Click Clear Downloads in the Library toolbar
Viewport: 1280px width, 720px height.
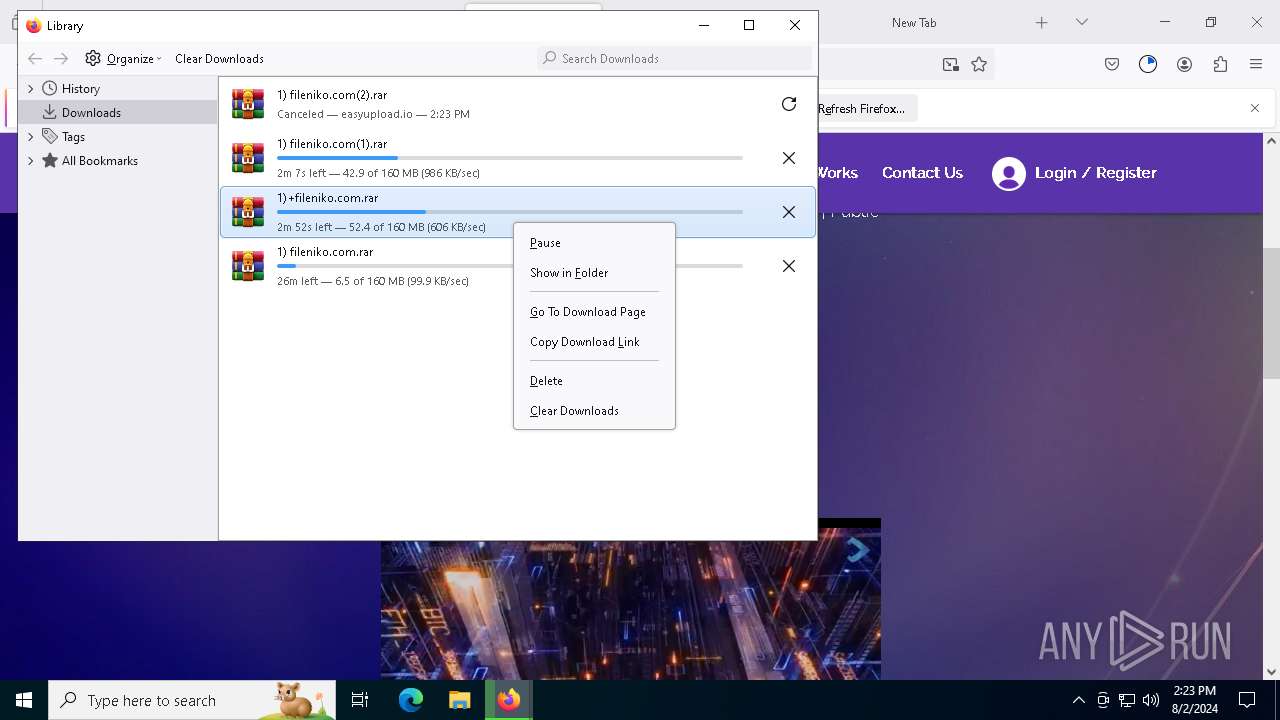pos(219,59)
